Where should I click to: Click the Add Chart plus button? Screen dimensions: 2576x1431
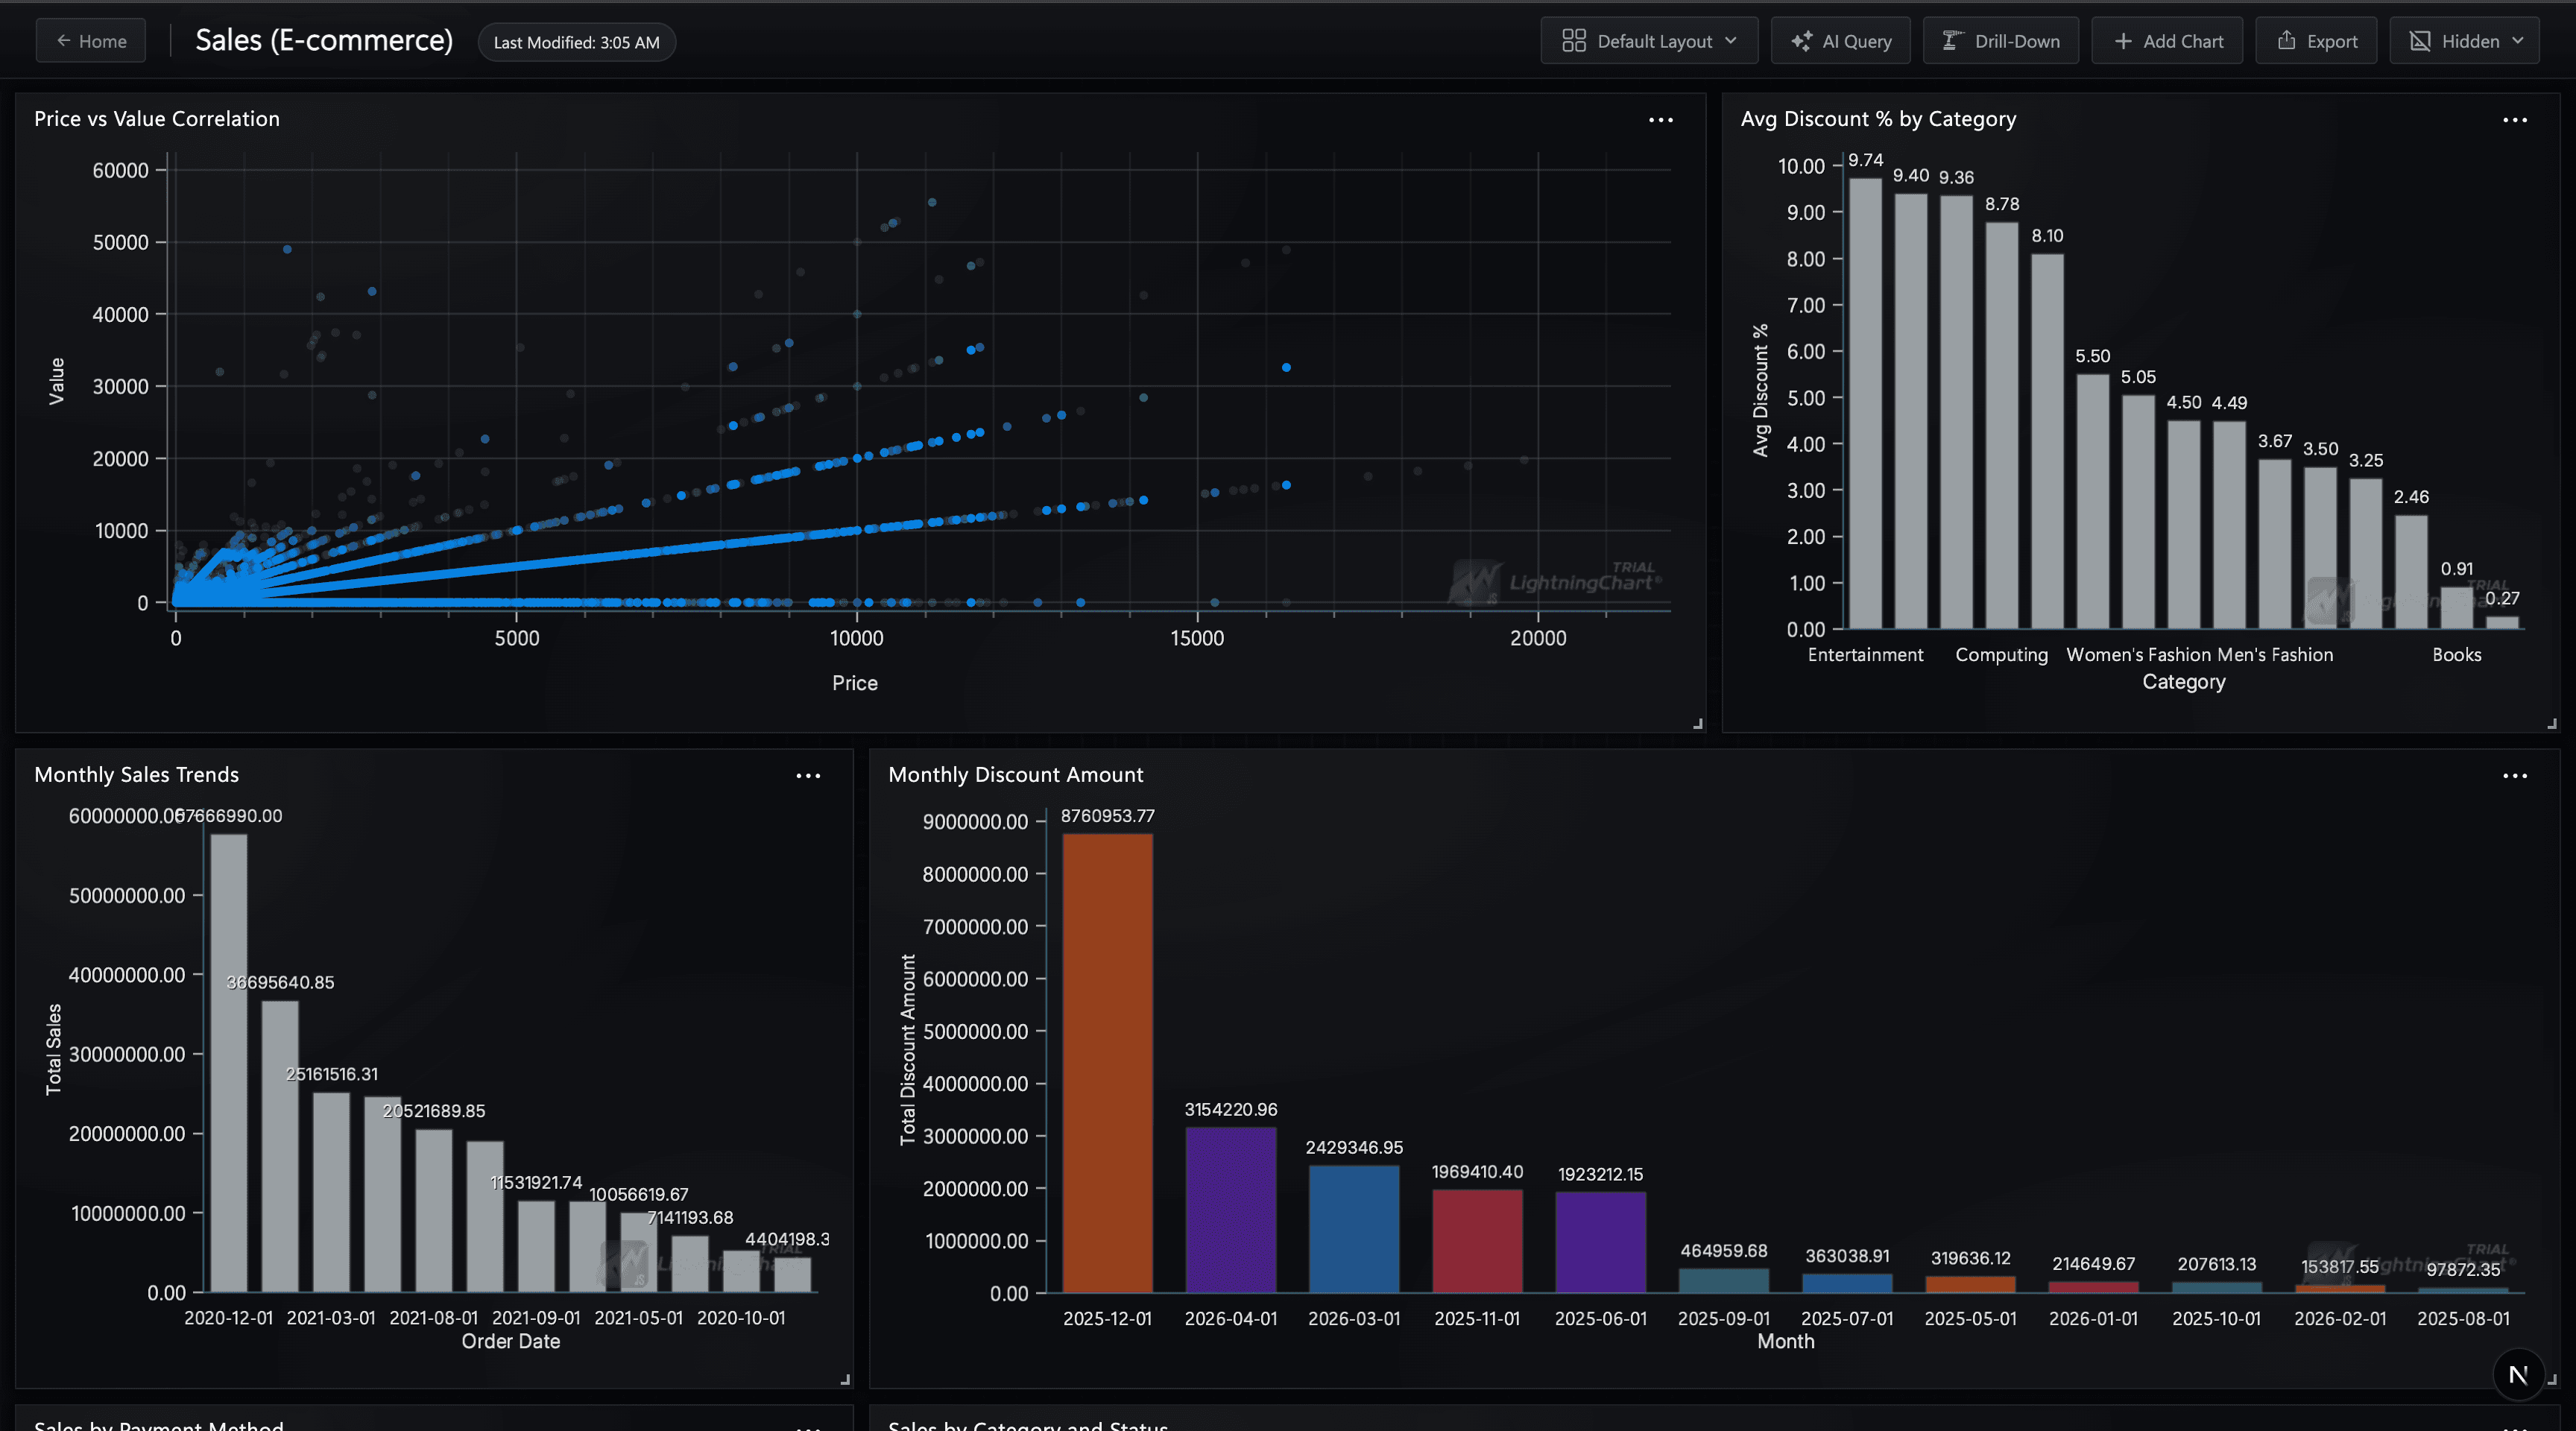(x=2167, y=41)
